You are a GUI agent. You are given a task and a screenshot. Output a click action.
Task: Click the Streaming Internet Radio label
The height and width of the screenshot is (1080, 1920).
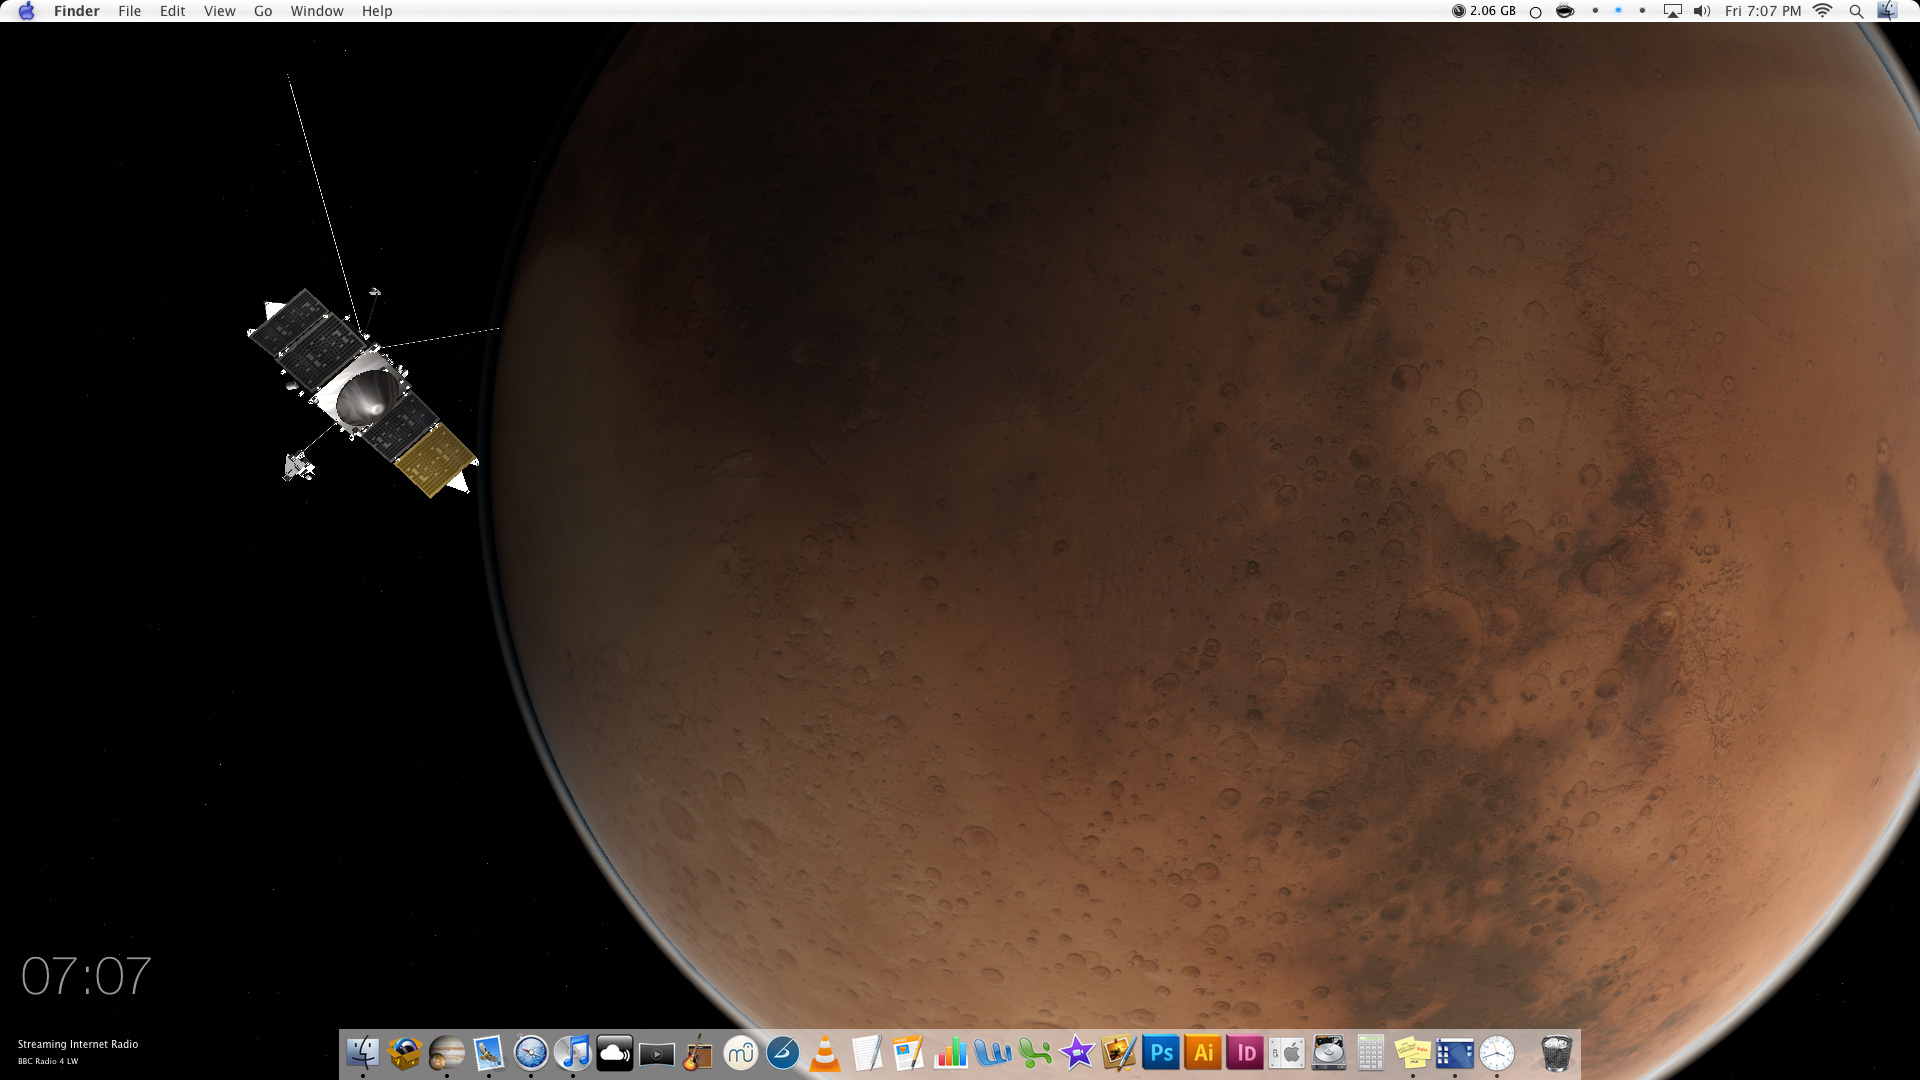click(x=78, y=1044)
